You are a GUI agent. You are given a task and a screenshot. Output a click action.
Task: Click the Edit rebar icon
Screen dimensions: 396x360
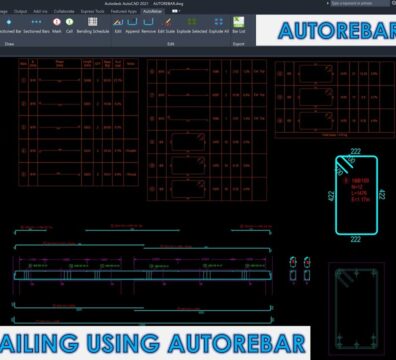(x=118, y=25)
